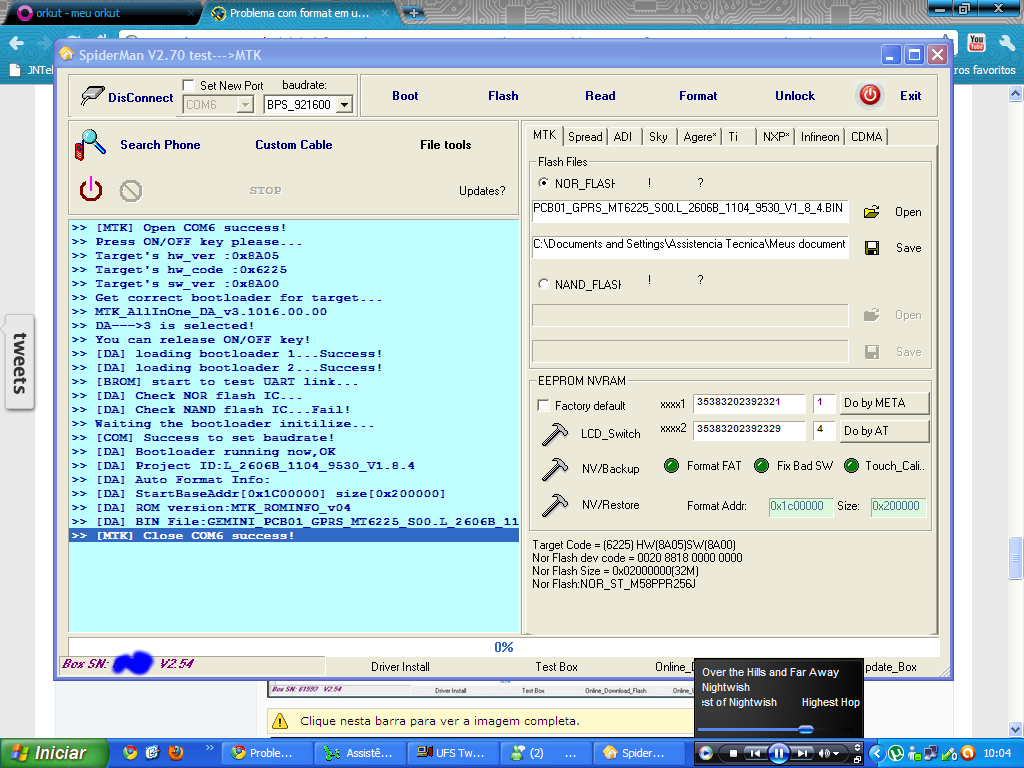This screenshot has height=768, width=1024.
Task: Click the tweets side tab
Action: tap(20, 362)
